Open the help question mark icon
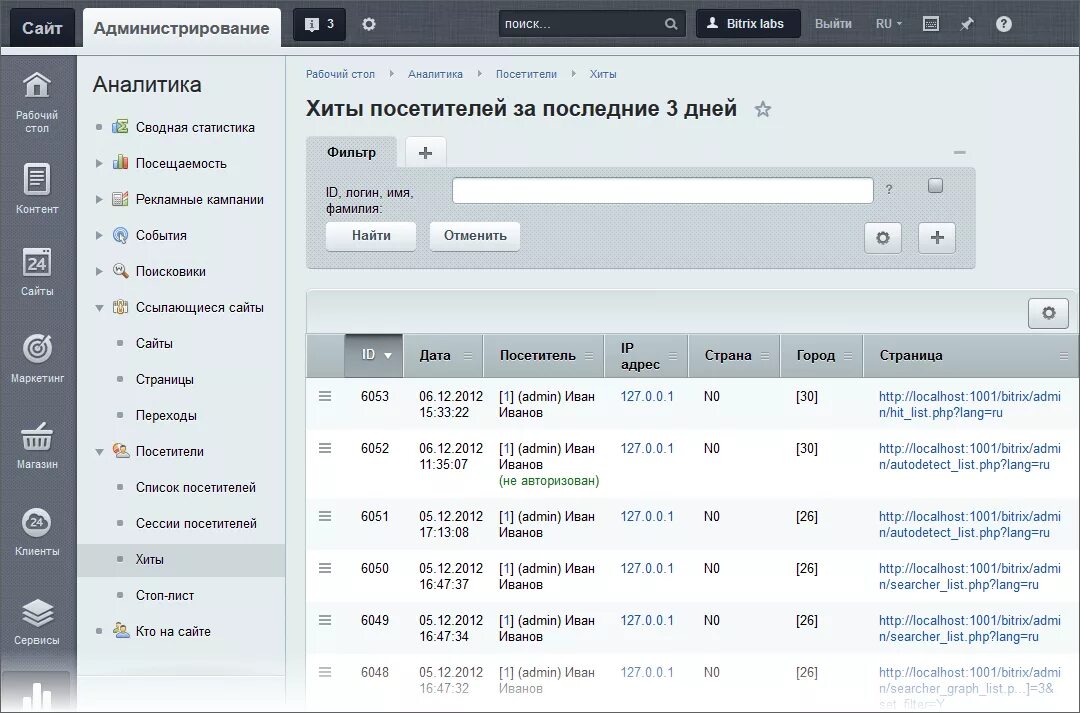 (1004, 24)
